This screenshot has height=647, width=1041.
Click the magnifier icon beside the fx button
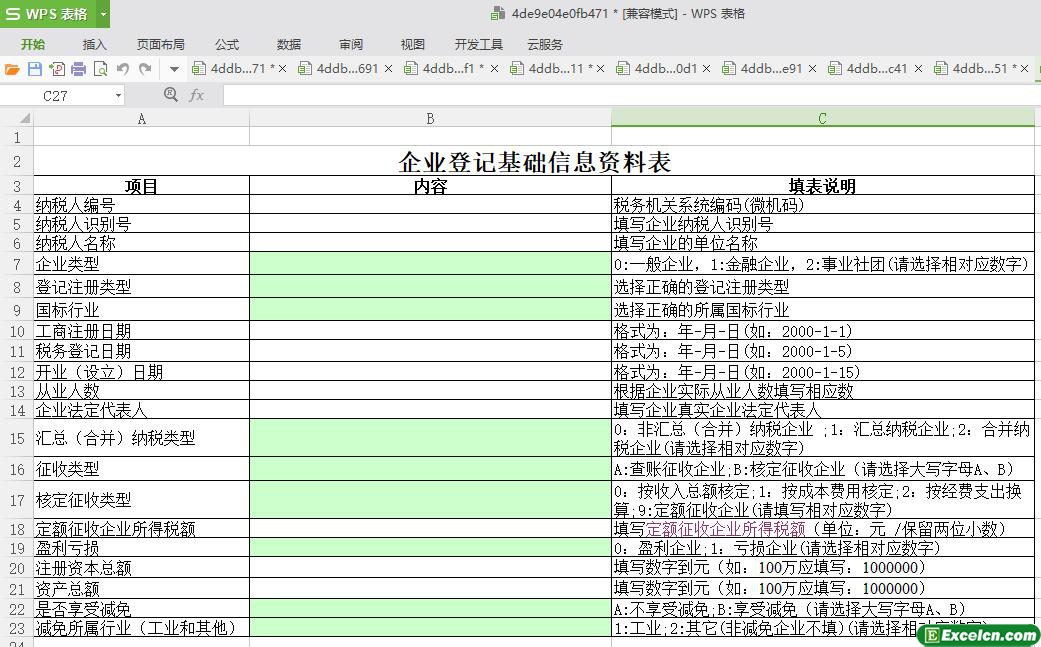pyautogui.click(x=170, y=95)
